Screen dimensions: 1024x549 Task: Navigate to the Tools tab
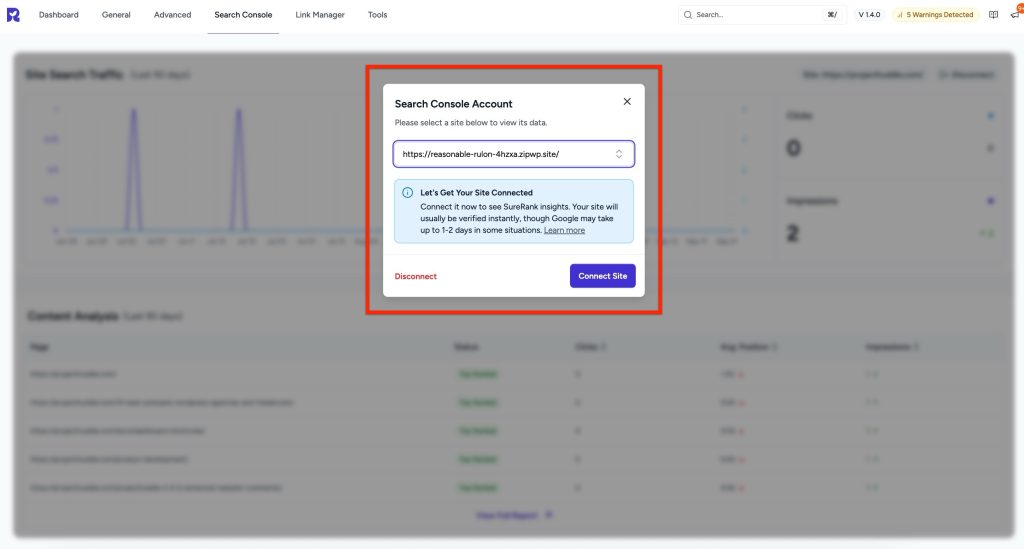[x=377, y=15]
